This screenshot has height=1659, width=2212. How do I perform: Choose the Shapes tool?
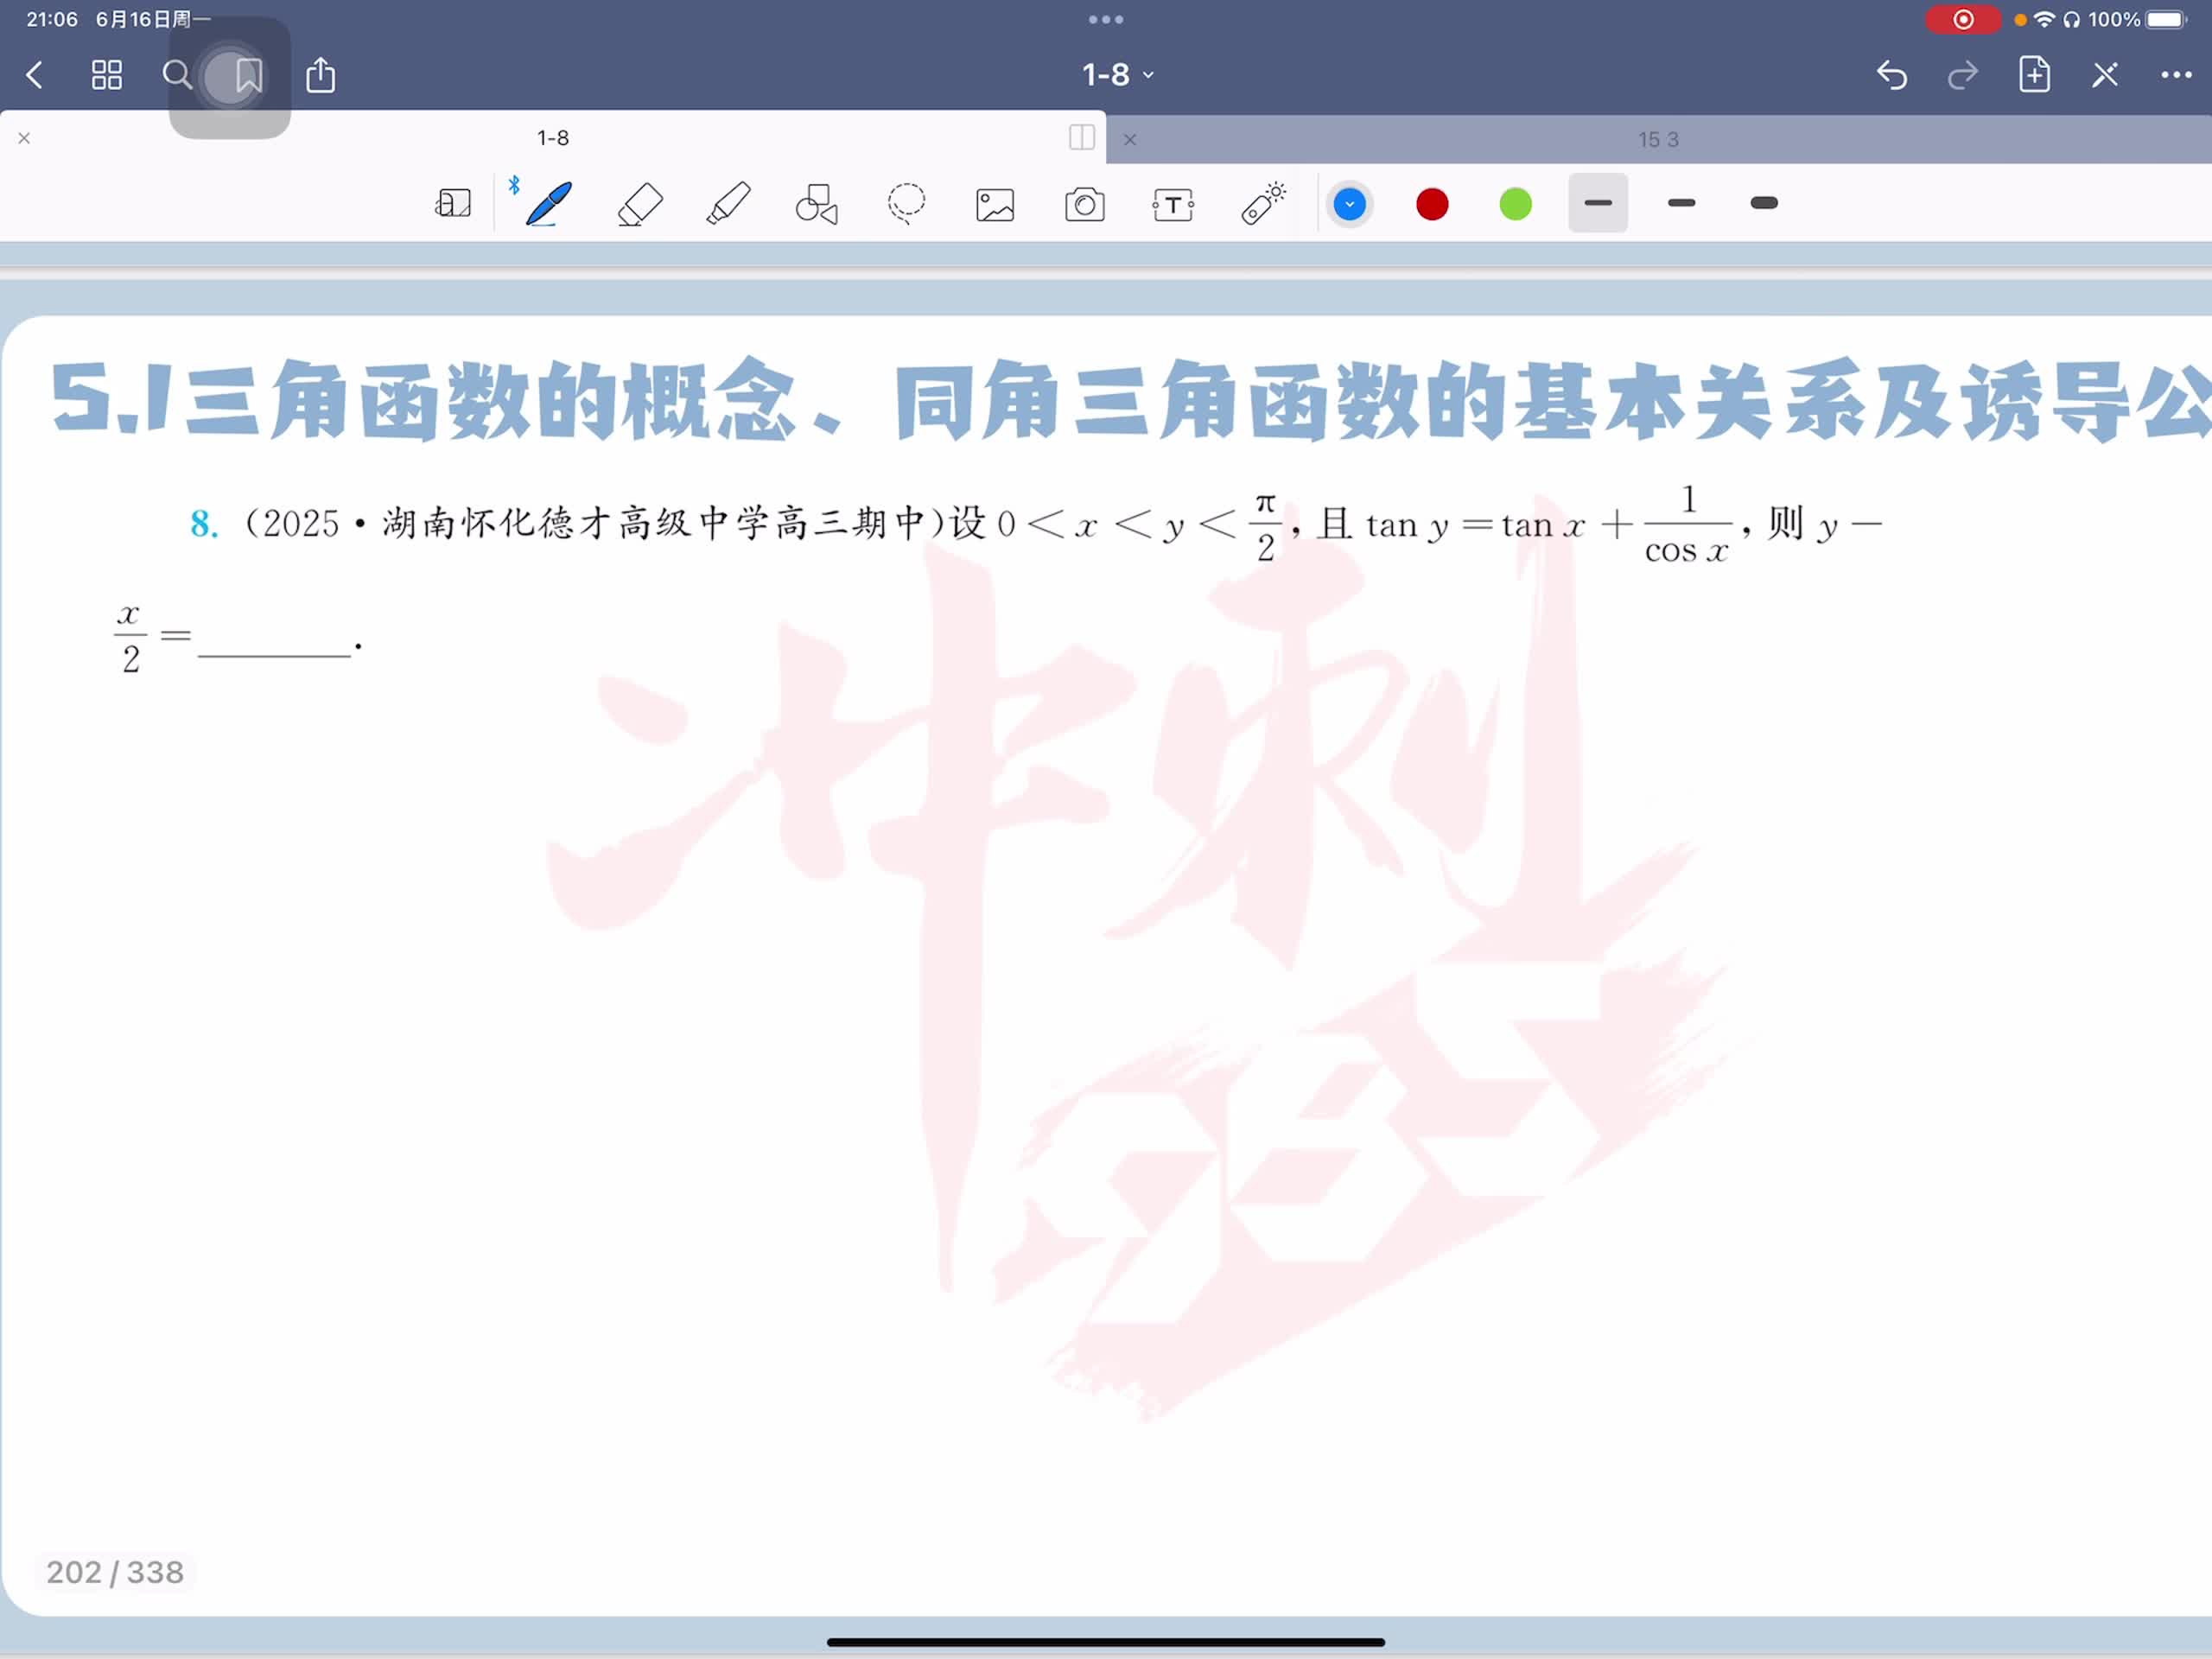(x=816, y=204)
